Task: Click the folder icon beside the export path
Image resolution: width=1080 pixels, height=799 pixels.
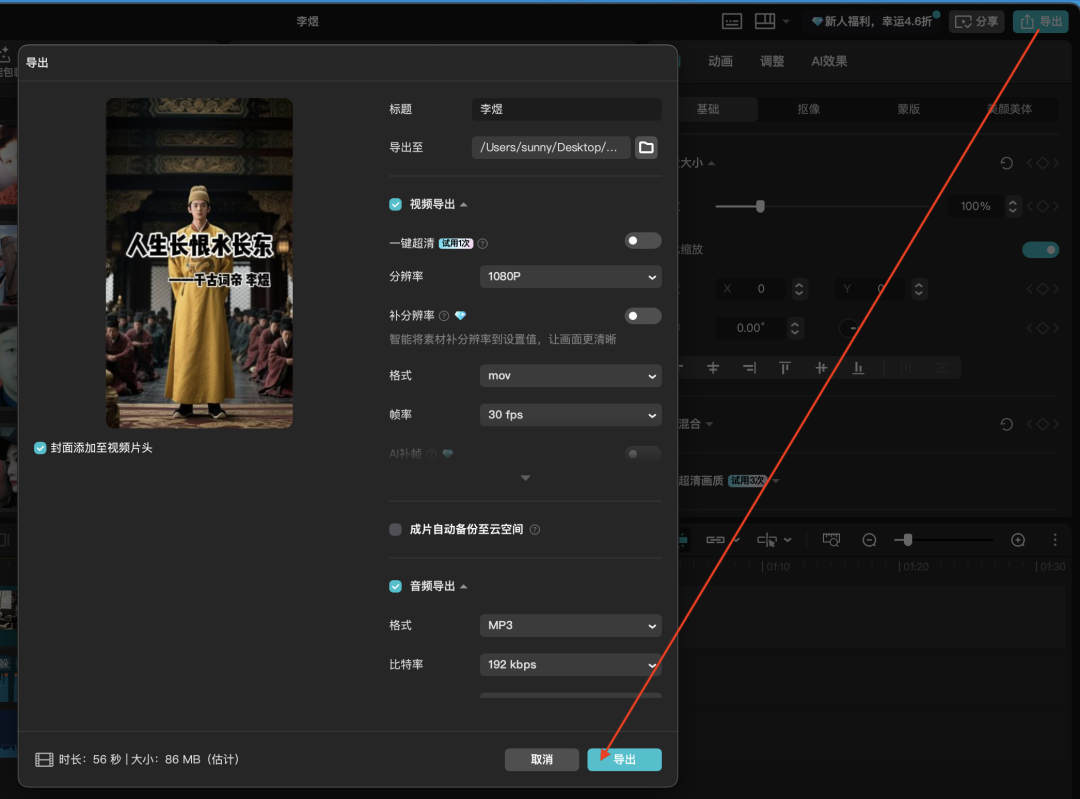Action: 645,146
